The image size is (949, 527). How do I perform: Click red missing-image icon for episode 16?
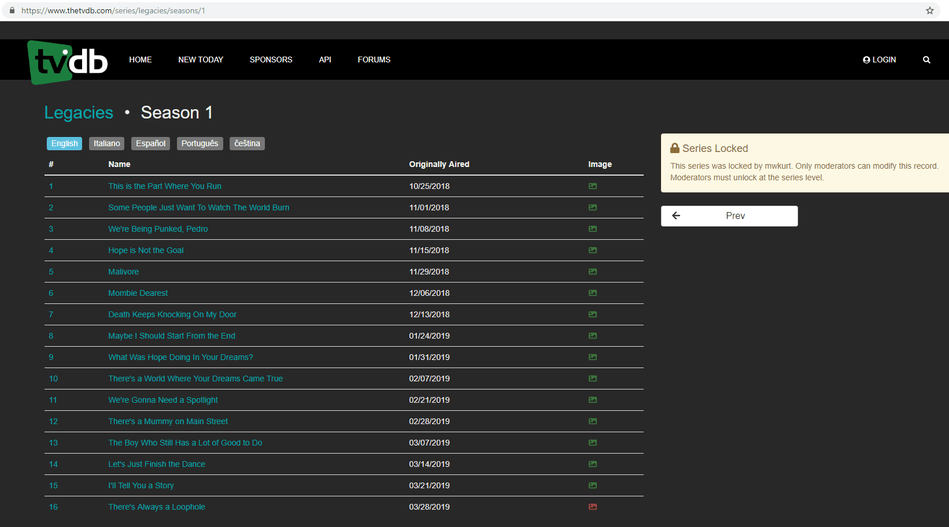click(x=593, y=507)
